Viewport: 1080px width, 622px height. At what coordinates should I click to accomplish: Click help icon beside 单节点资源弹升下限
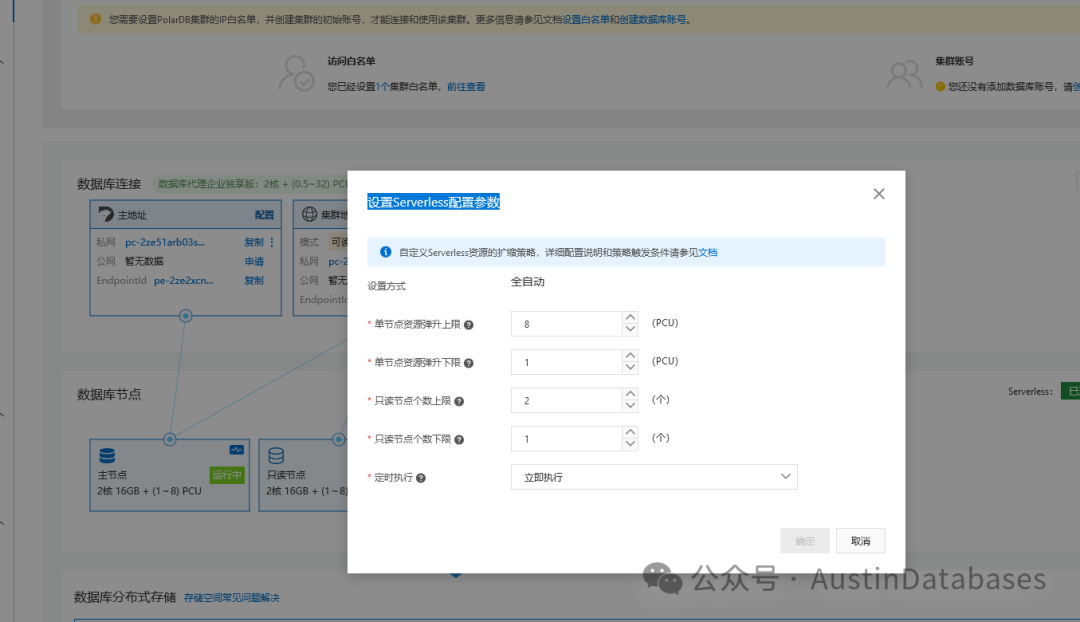click(x=468, y=363)
